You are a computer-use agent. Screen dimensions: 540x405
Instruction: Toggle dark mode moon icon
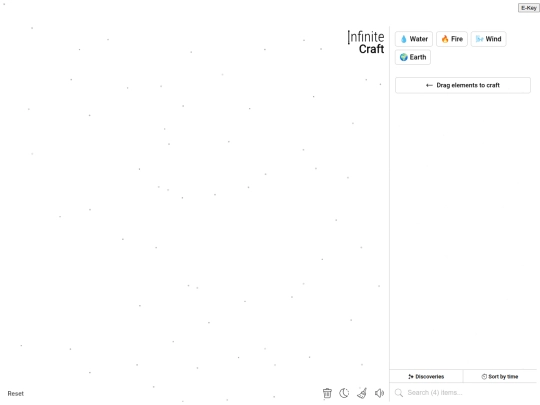click(344, 393)
